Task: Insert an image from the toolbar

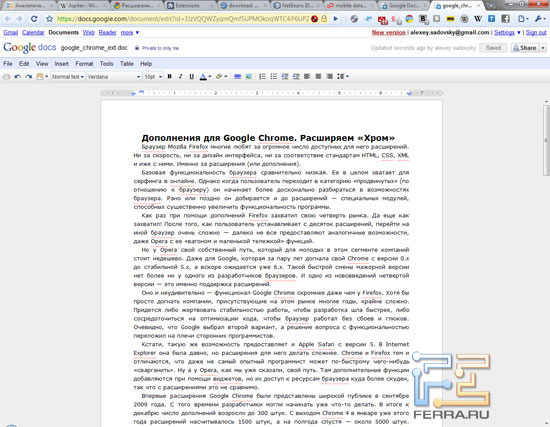Action: point(249,76)
